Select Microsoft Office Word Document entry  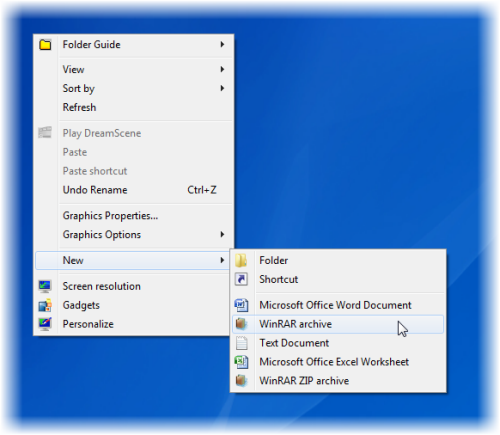338,305
